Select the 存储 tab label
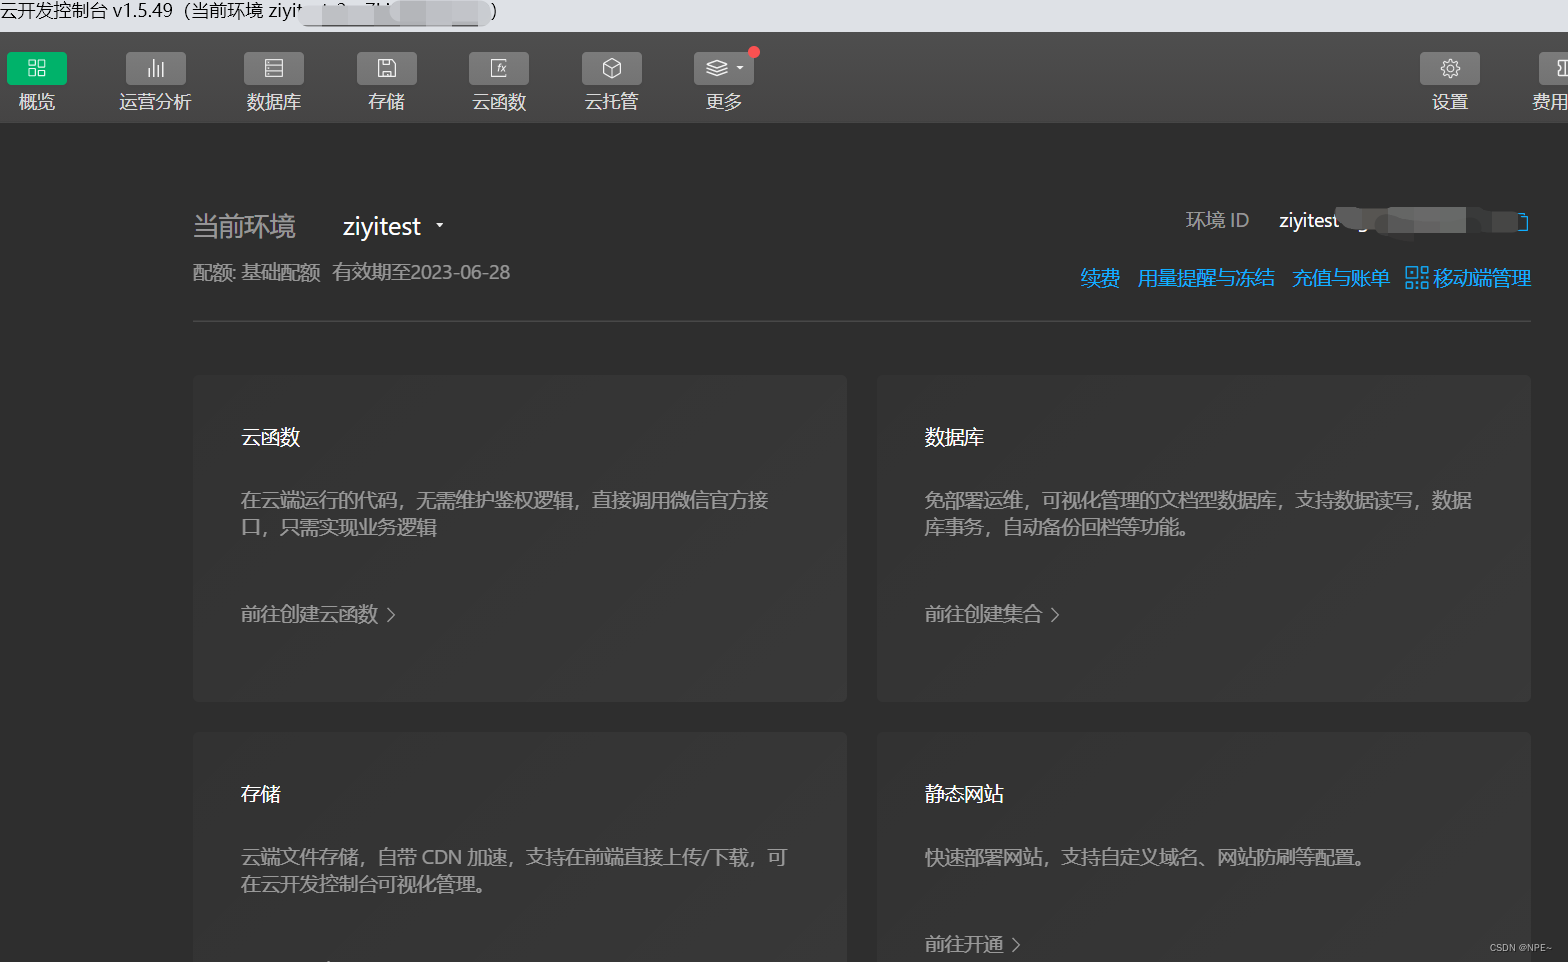1568x962 pixels. pyautogui.click(x=387, y=102)
